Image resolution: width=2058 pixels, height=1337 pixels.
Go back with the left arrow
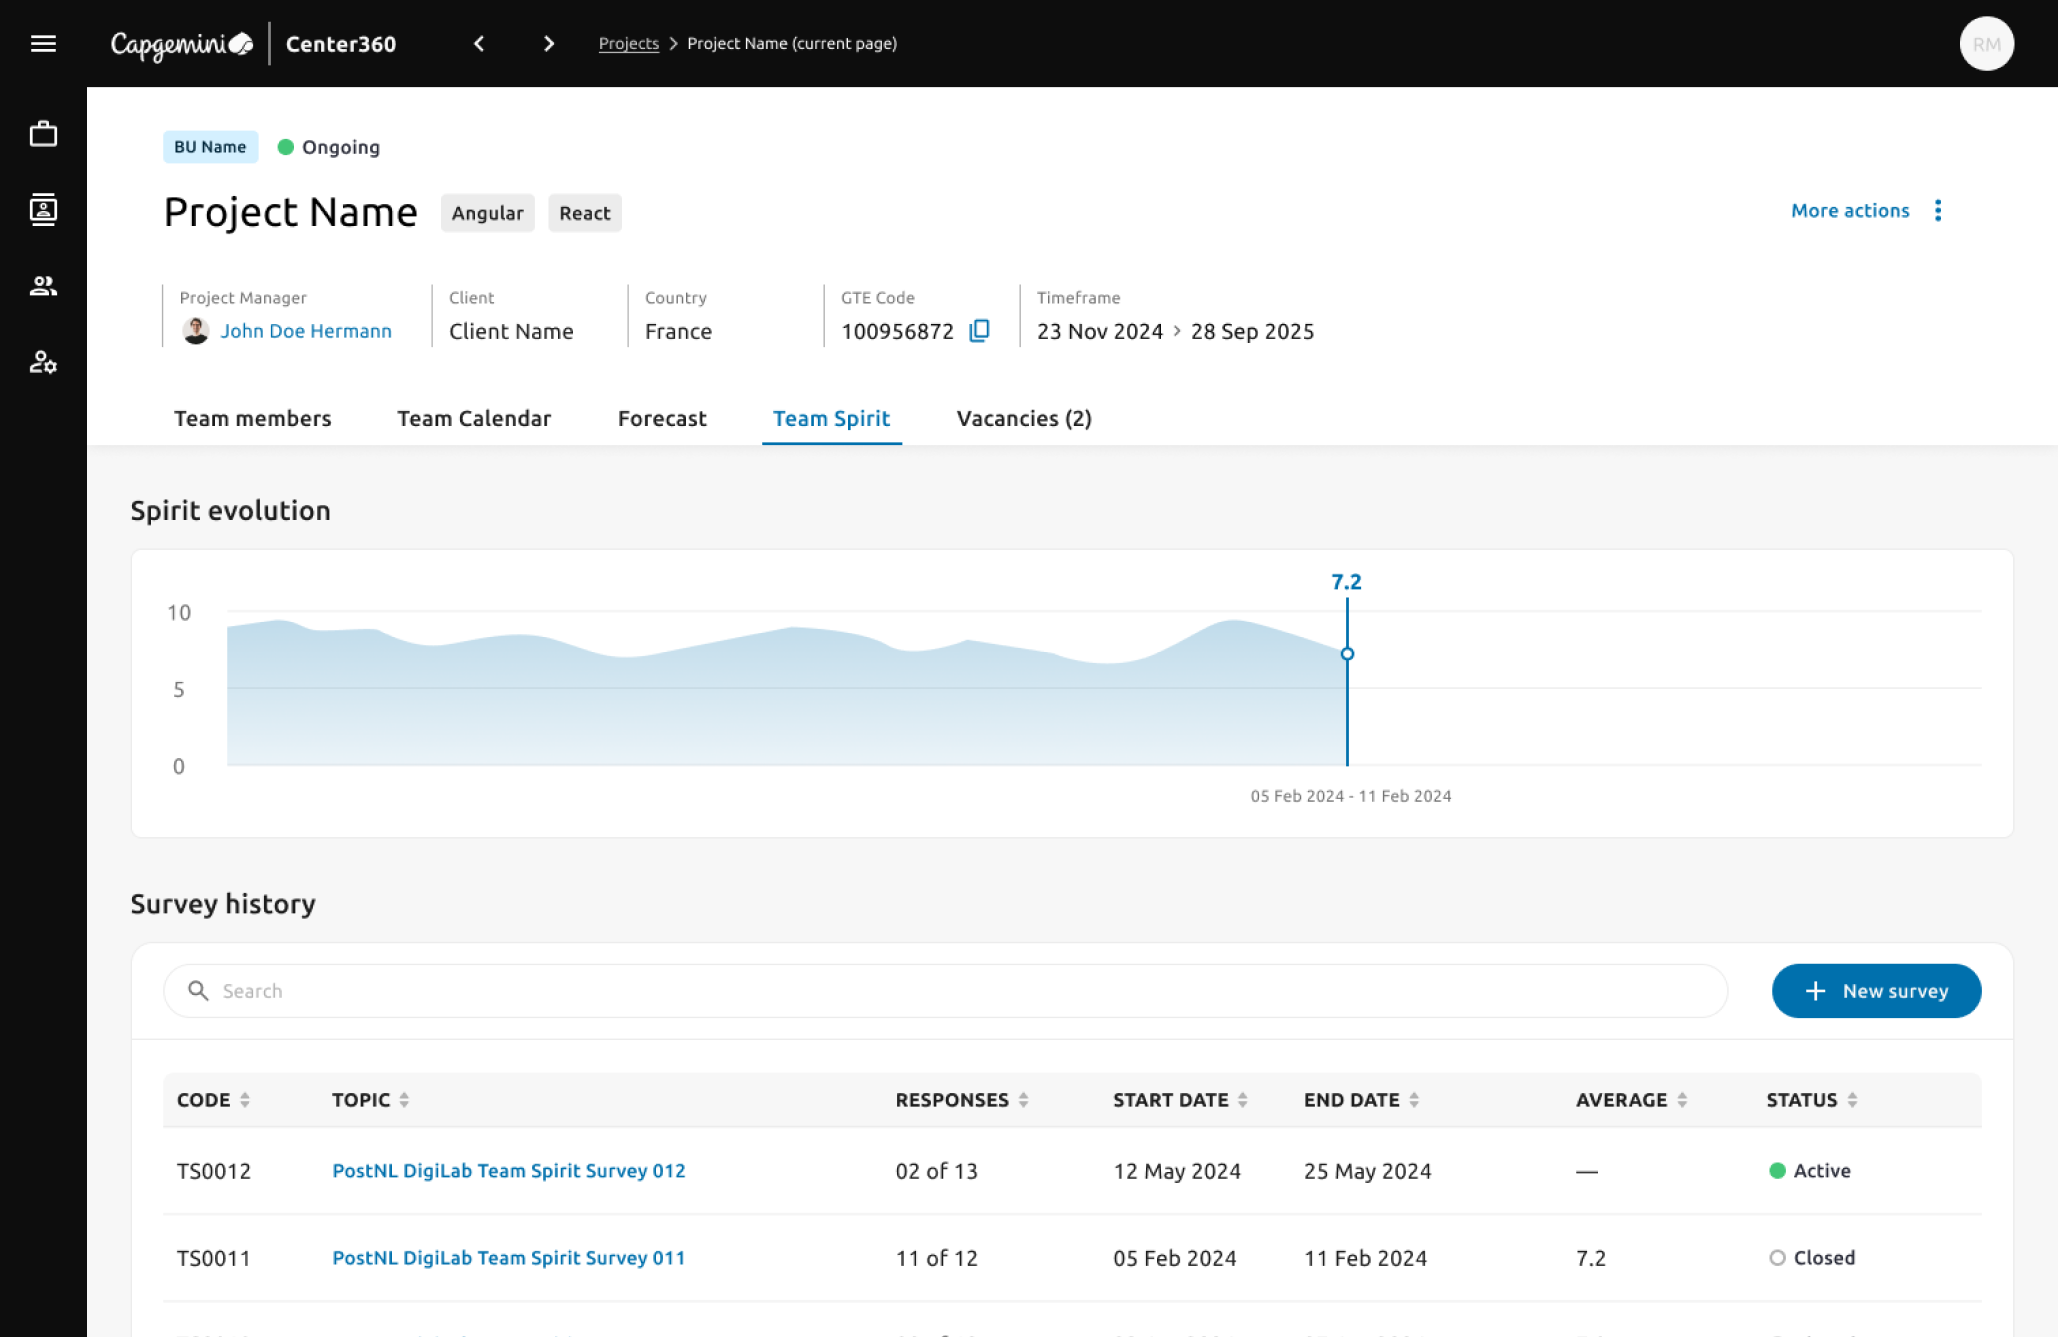[x=479, y=43]
